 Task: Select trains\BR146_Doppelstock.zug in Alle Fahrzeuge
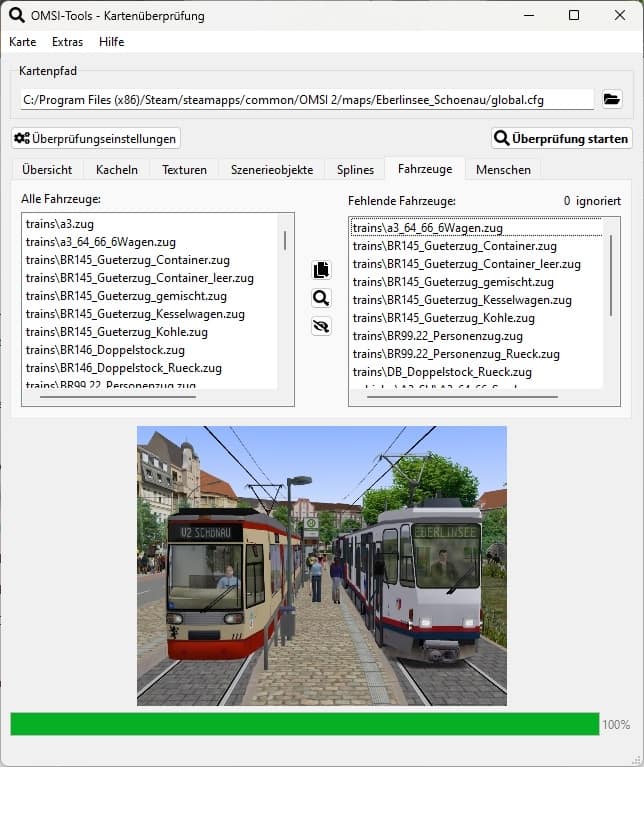pyautogui.click(x=105, y=350)
